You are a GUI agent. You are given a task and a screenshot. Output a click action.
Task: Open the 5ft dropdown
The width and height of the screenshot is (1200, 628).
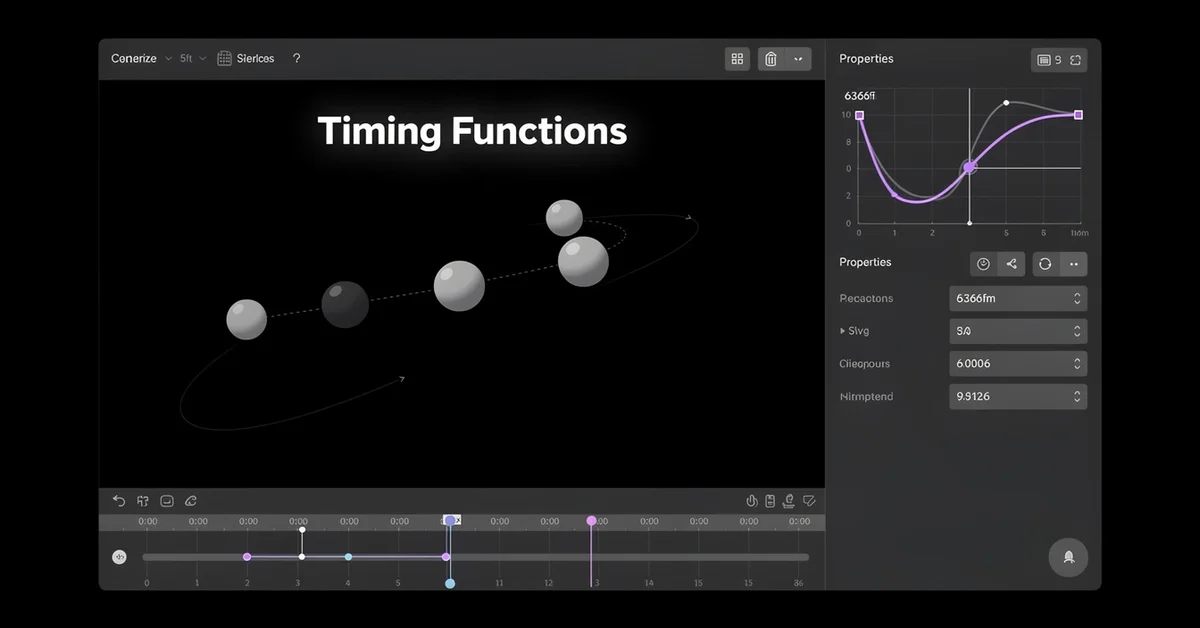tap(193, 59)
